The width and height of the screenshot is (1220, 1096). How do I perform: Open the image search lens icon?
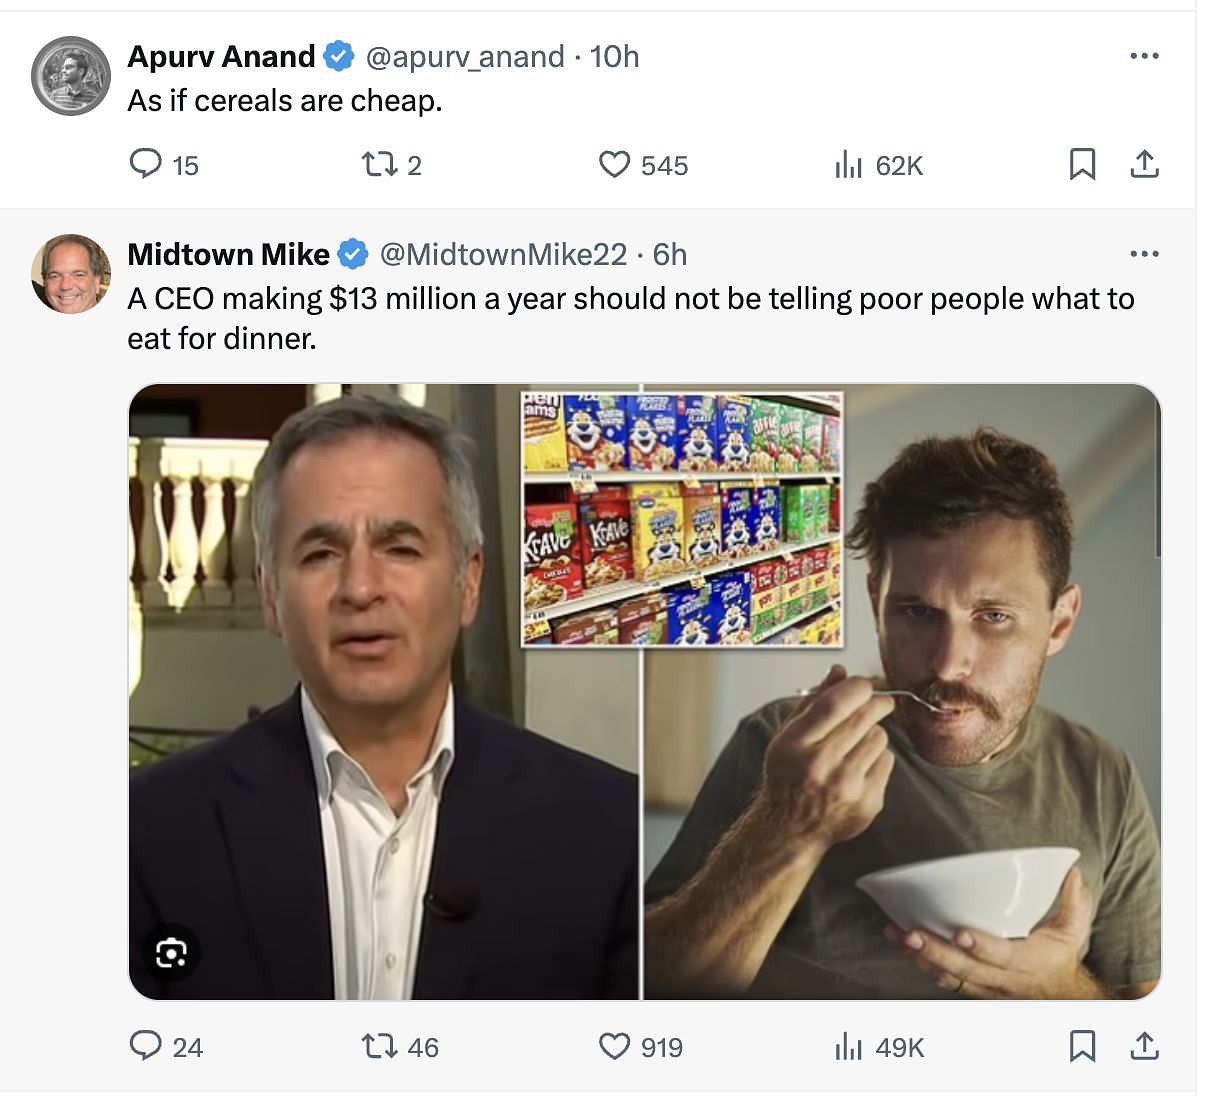tap(171, 954)
